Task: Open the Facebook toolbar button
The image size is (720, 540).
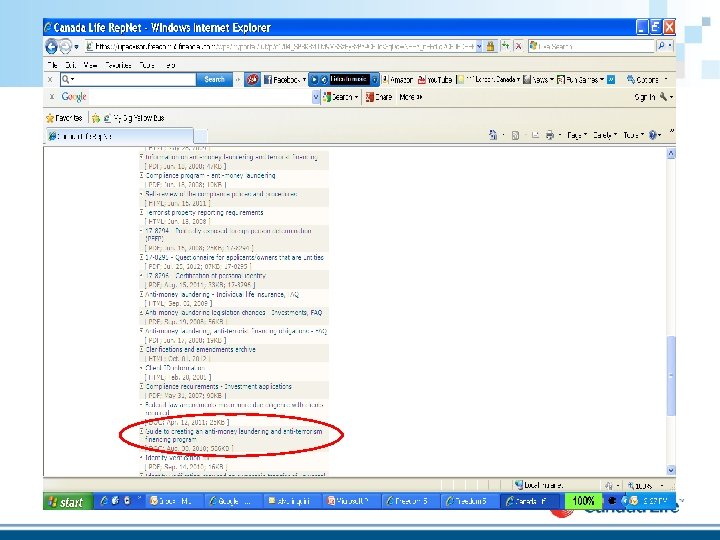Action: 285,80
